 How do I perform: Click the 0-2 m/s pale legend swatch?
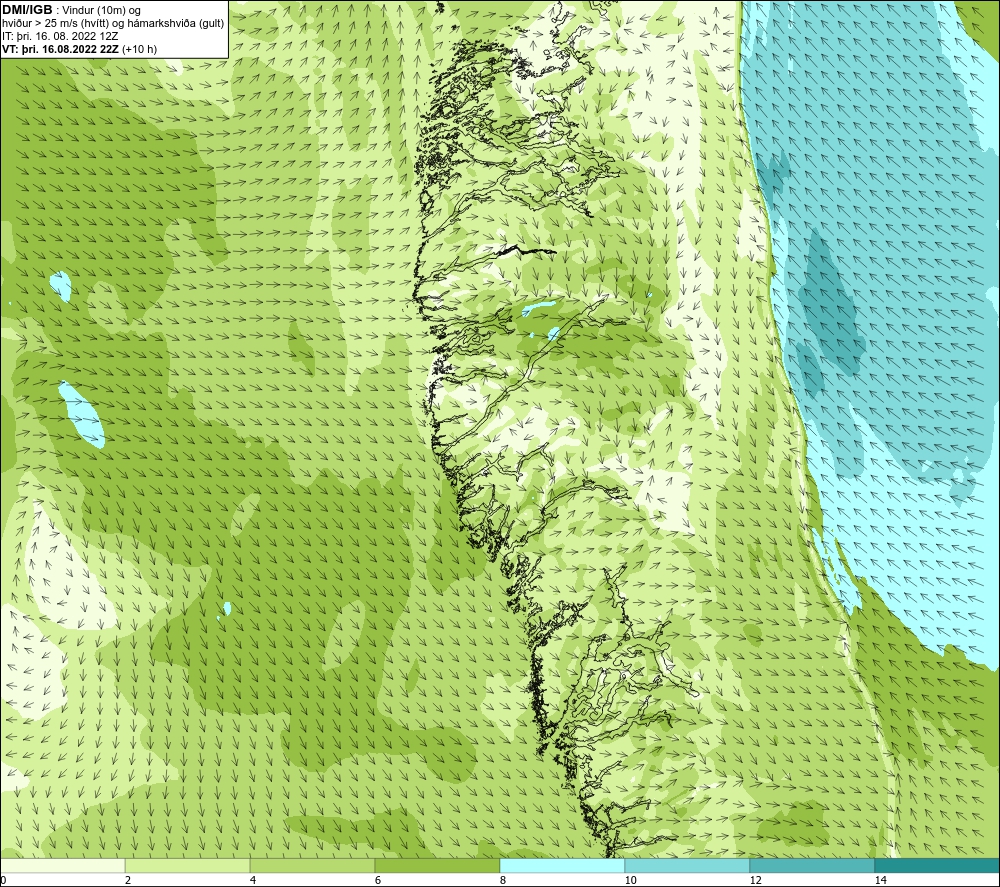pyautogui.click(x=63, y=865)
